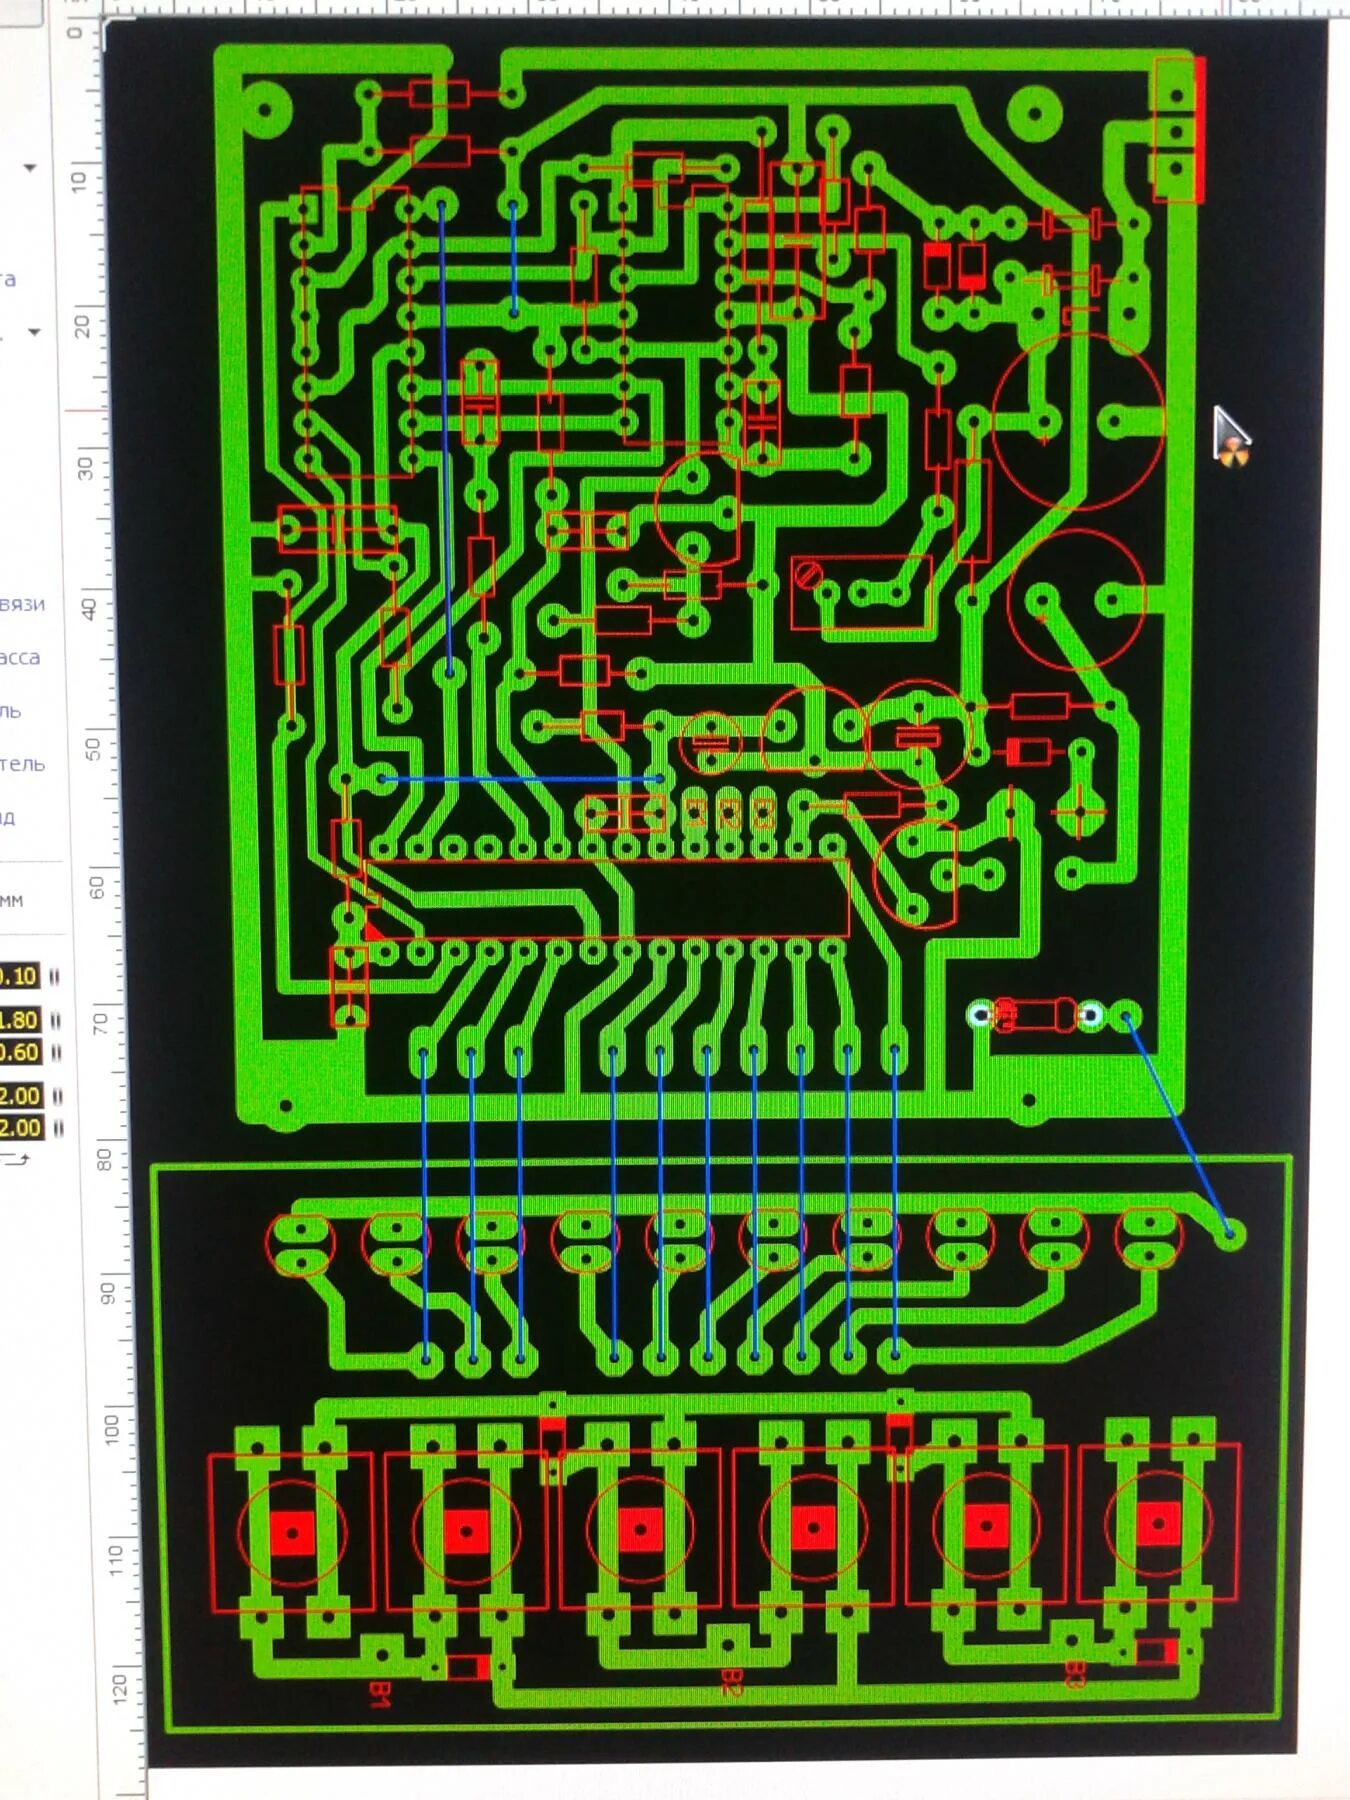Open the upper dropdown arrow in the left tool panel

[x=30, y=168]
